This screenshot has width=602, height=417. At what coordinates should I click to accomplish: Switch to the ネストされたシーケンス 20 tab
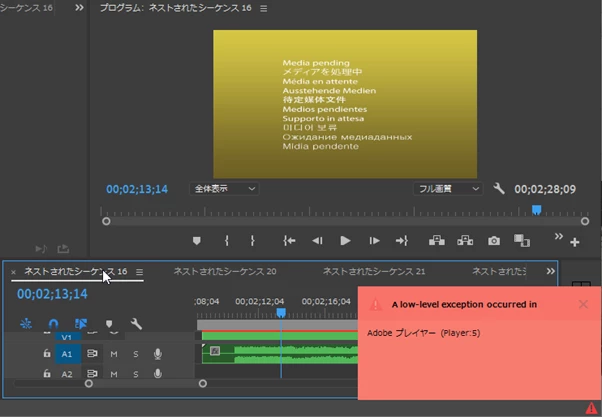click(x=225, y=271)
